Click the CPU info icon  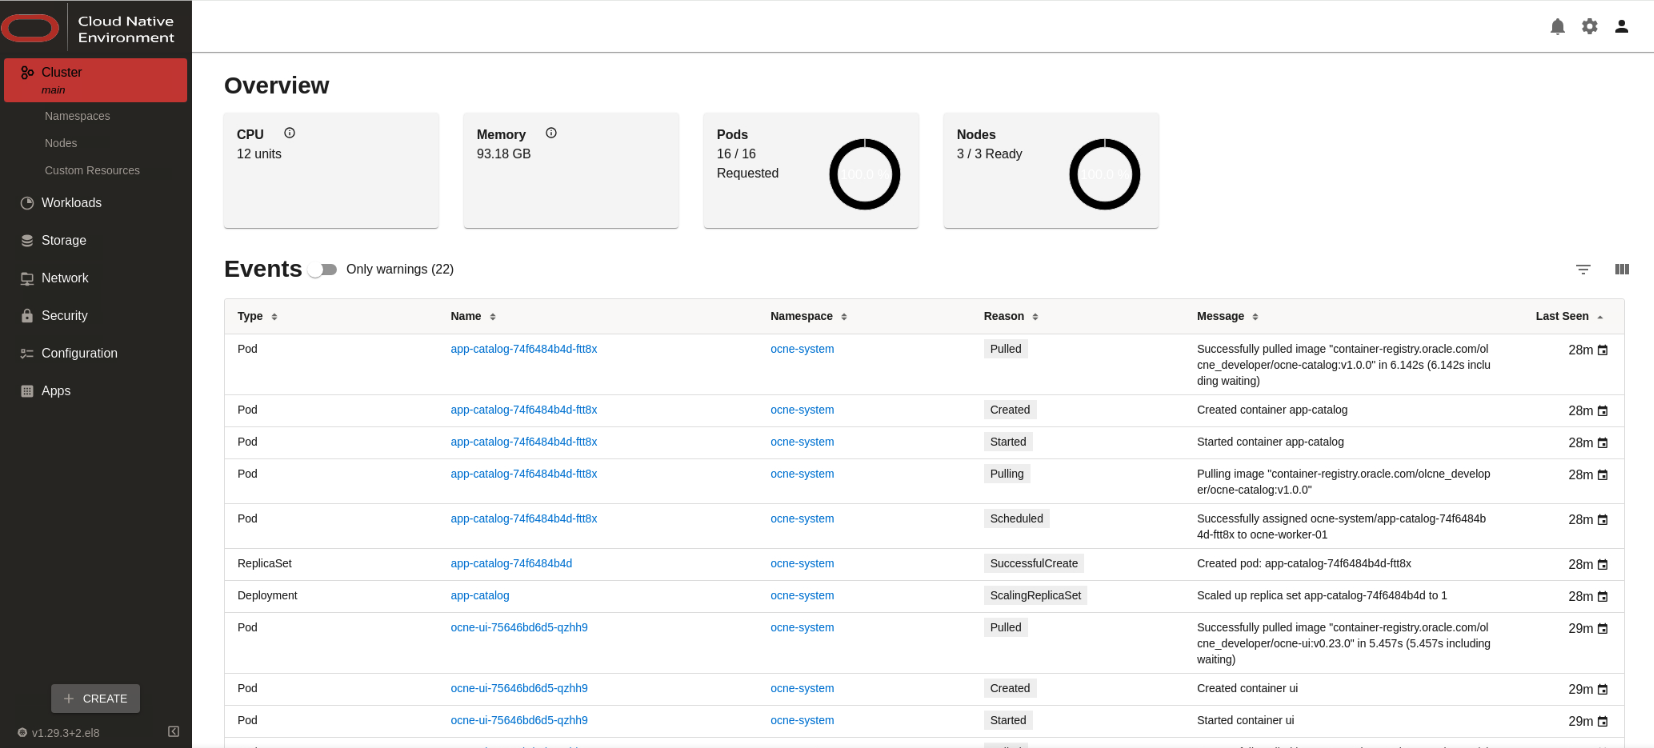click(x=289, y=133)
